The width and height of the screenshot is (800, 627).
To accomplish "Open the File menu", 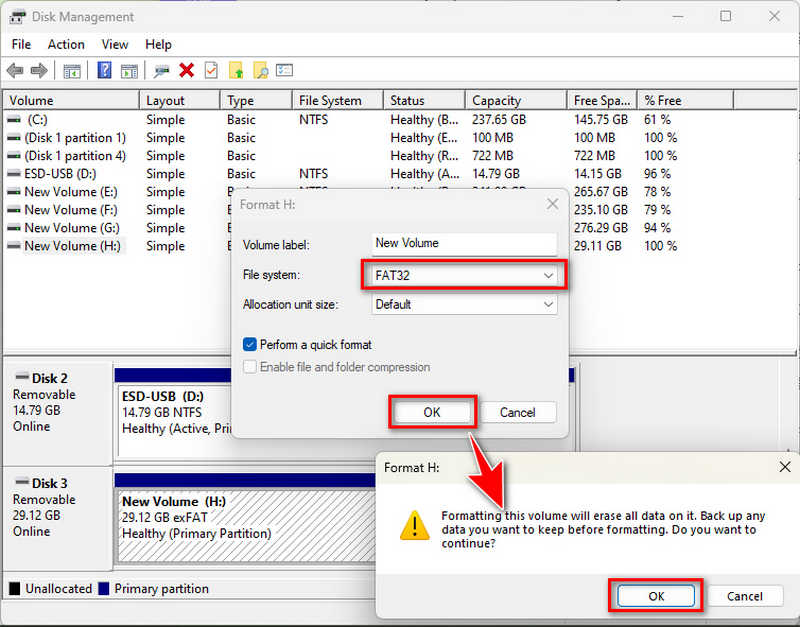I will pyautogui.click(x=21, y=44).
